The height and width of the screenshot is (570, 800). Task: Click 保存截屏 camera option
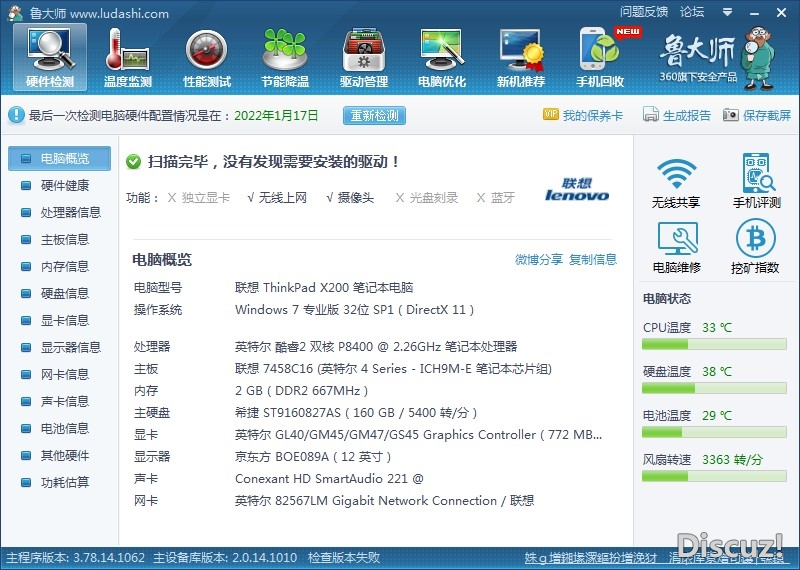757,115
